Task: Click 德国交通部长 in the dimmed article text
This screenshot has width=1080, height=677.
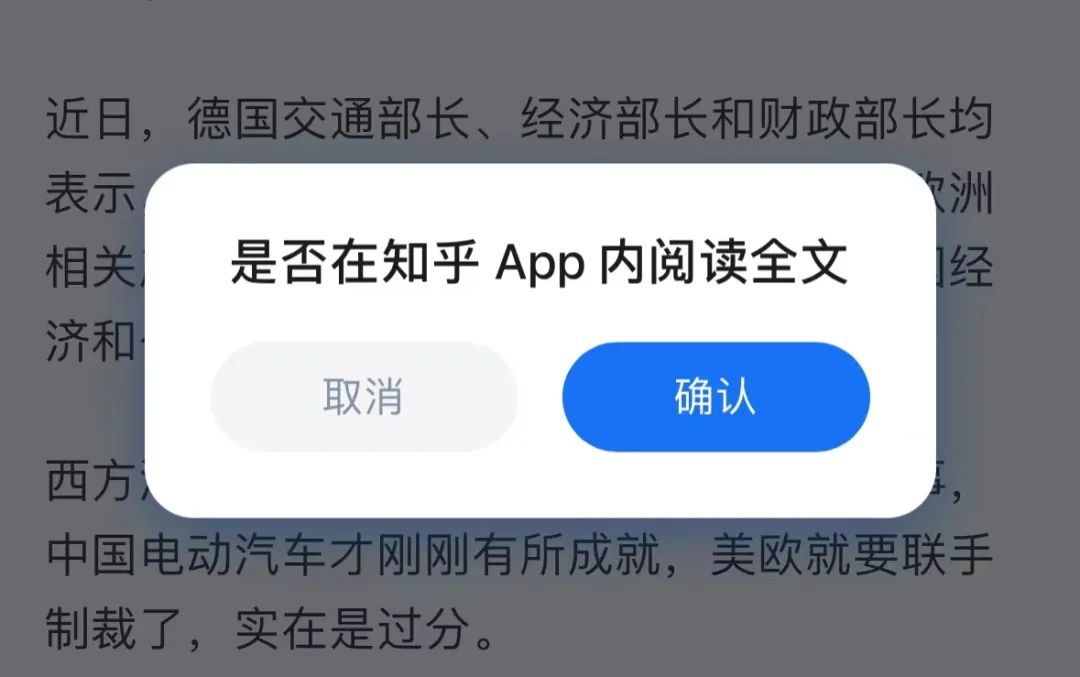Action: point(329,118)
